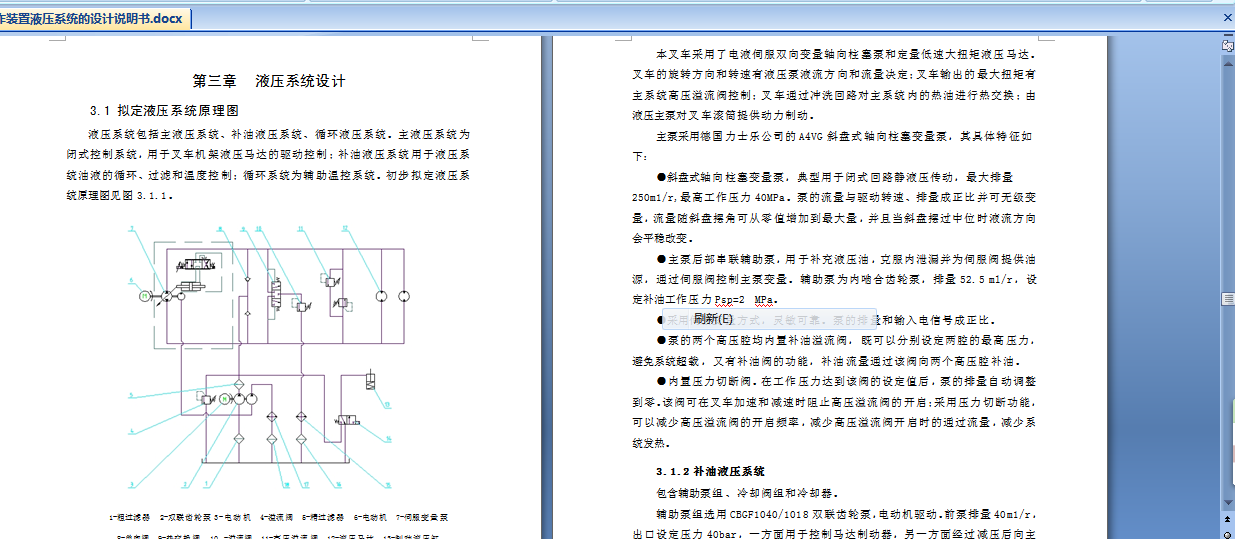Close the document with the top-right X
Image resolution: width=1235 pixels, height=539 pixels.
click(1228, 17)
